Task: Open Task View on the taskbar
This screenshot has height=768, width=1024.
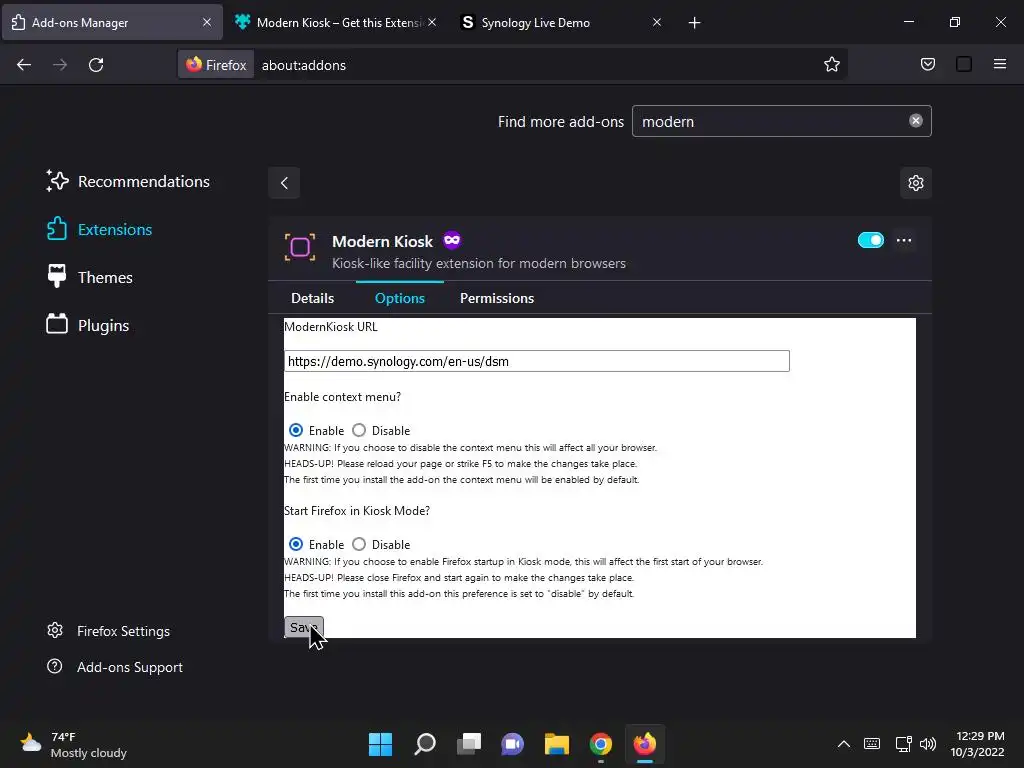Action: click(x=468, y=744)
